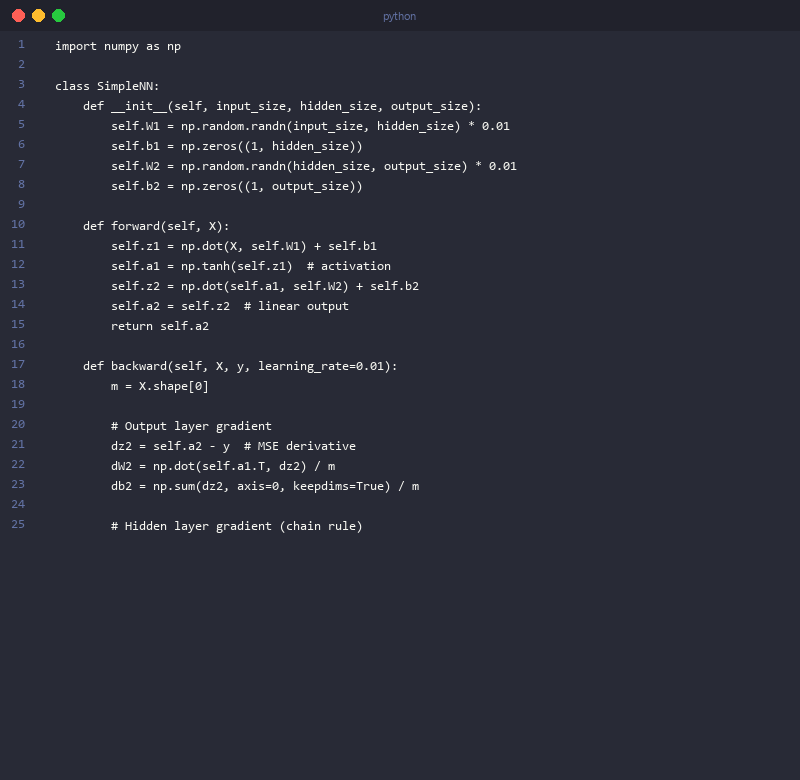The height and width of the screenshot is (780, 800).
Task: Click line number 1 in gutter
Action: coord(21,44)
